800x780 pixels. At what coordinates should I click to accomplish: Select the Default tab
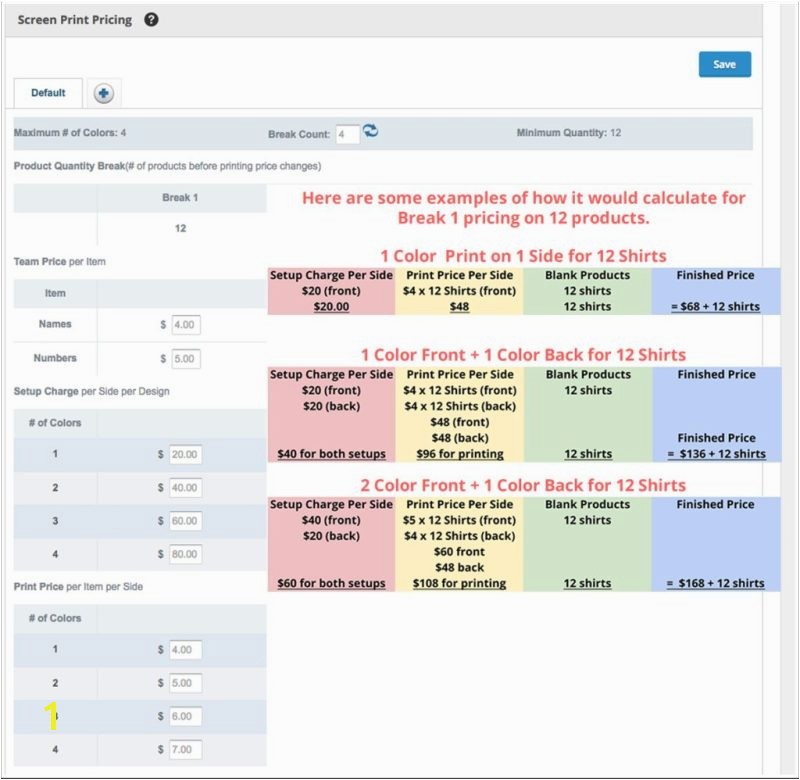coord(48,93)
